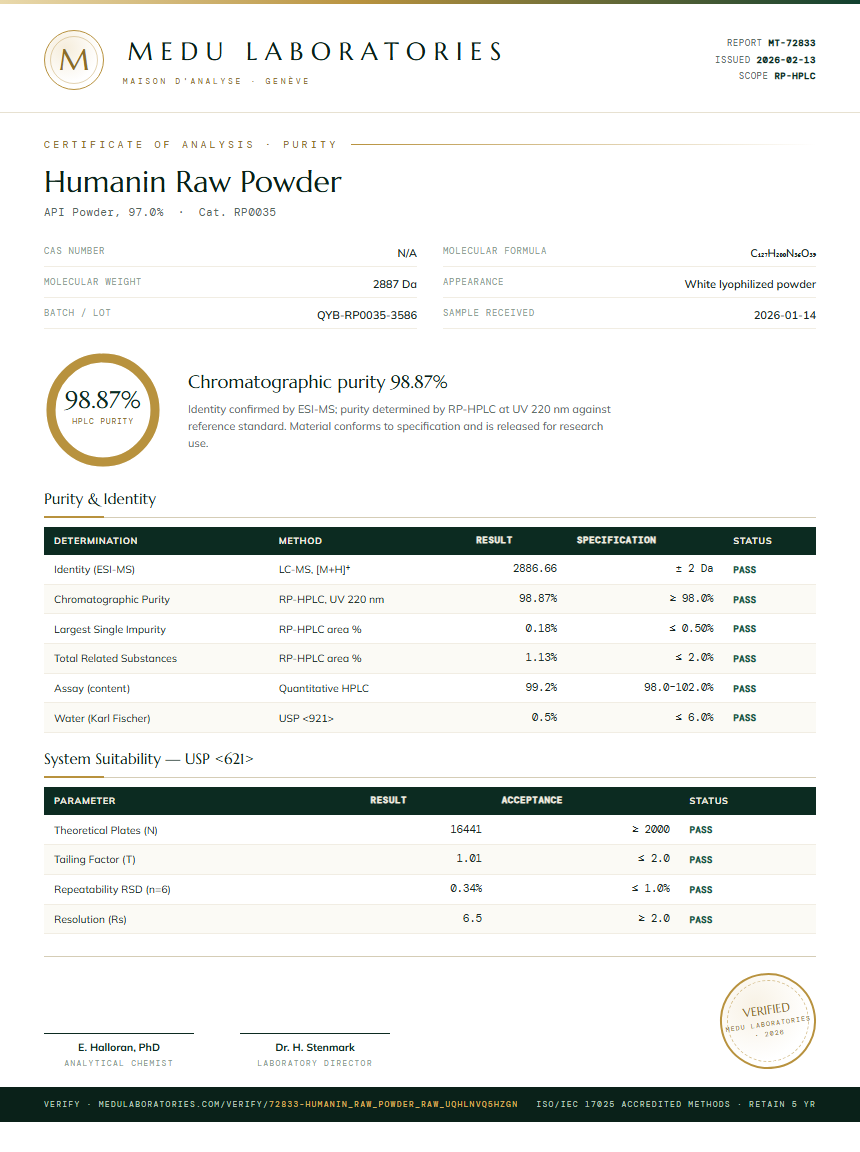Viewport: 860px width, 1152px height.
Task: Click the Medu Laboratories M logo
Action: (x=73, y=60)
